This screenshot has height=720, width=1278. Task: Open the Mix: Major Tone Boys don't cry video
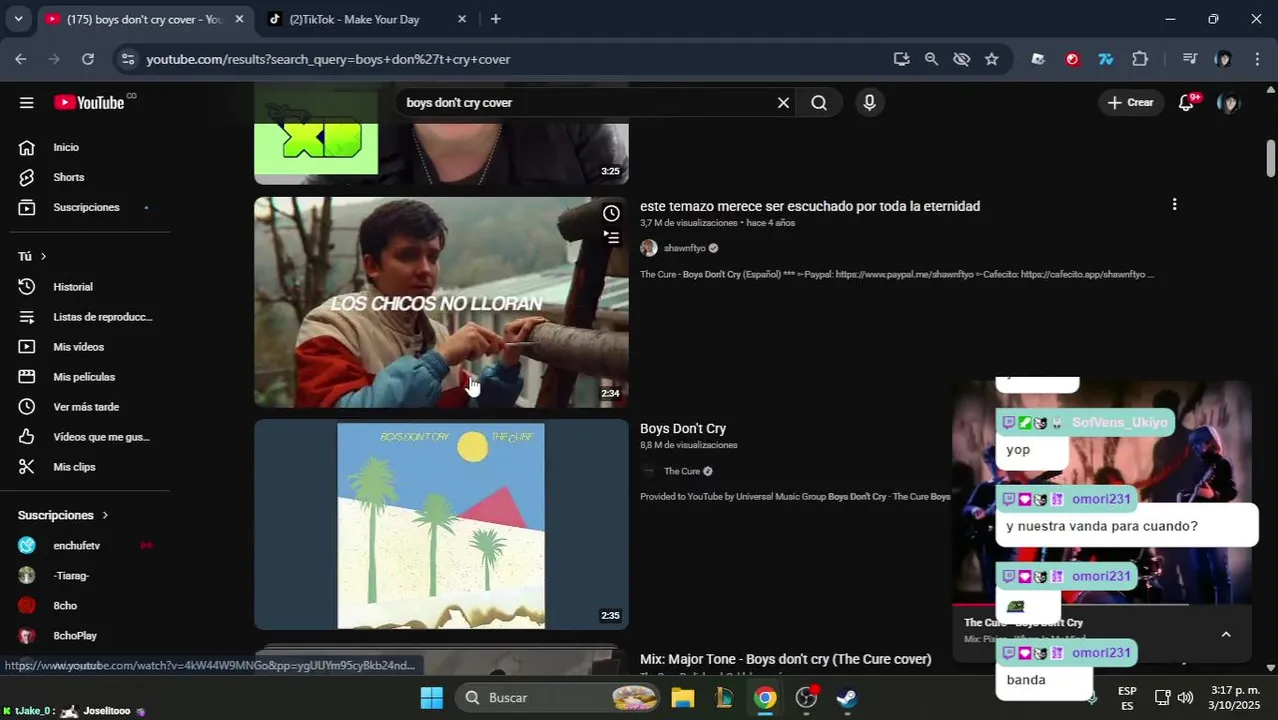tap(786, 659)
